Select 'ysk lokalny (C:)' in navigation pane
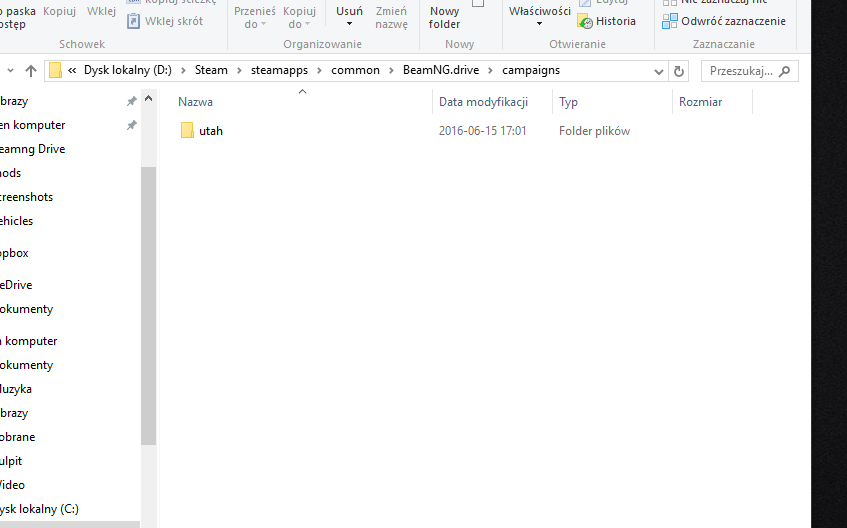The image size is (847, 528). (39, 509)
